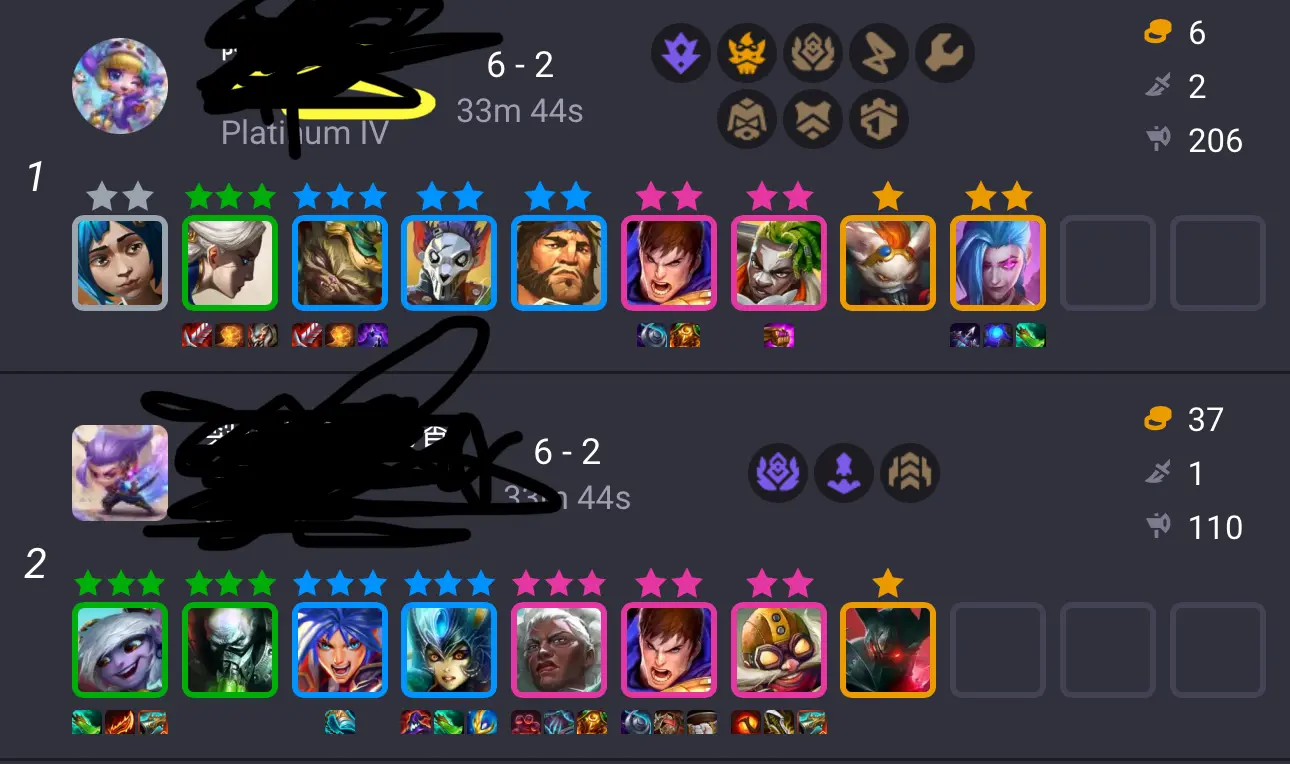
Task: Open second-place player's purple-haired avatar
Action: point(120,473)
